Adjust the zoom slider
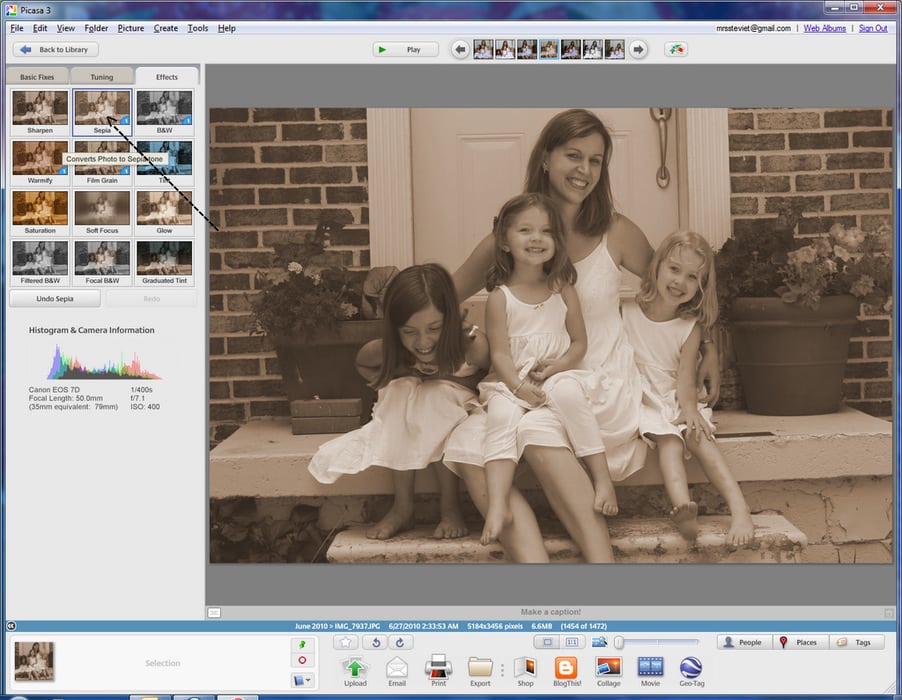Image resolution: width=902 pixels, height=700 pixels. tap(620, 642)
